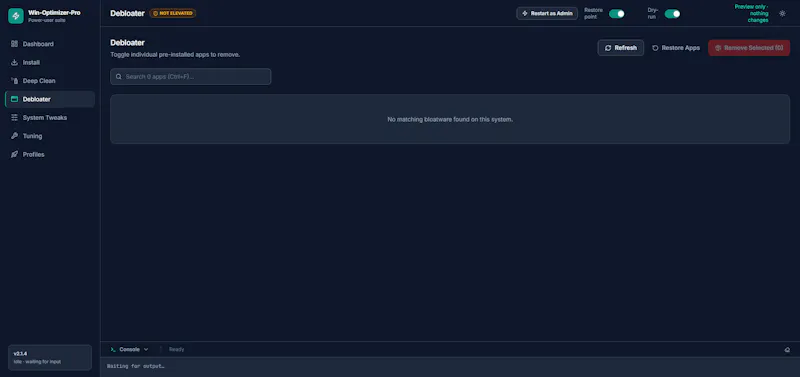The width and height of the screenshot is (800, 377).
Task: Open the Dashboard page in sidebar
Action: click(x=49, y=44)
